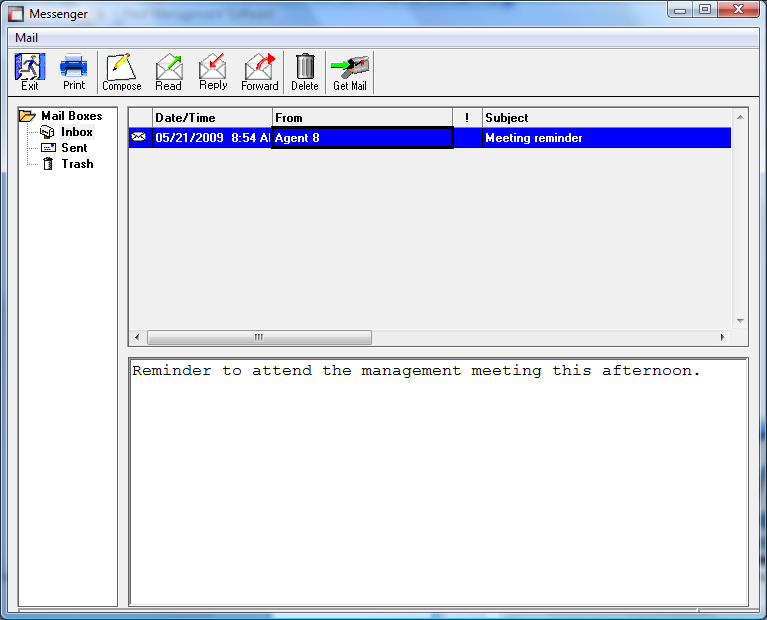Open the Trash folder
The height and width of the screenshot is (620, 767).
click(x=77, y=164)
